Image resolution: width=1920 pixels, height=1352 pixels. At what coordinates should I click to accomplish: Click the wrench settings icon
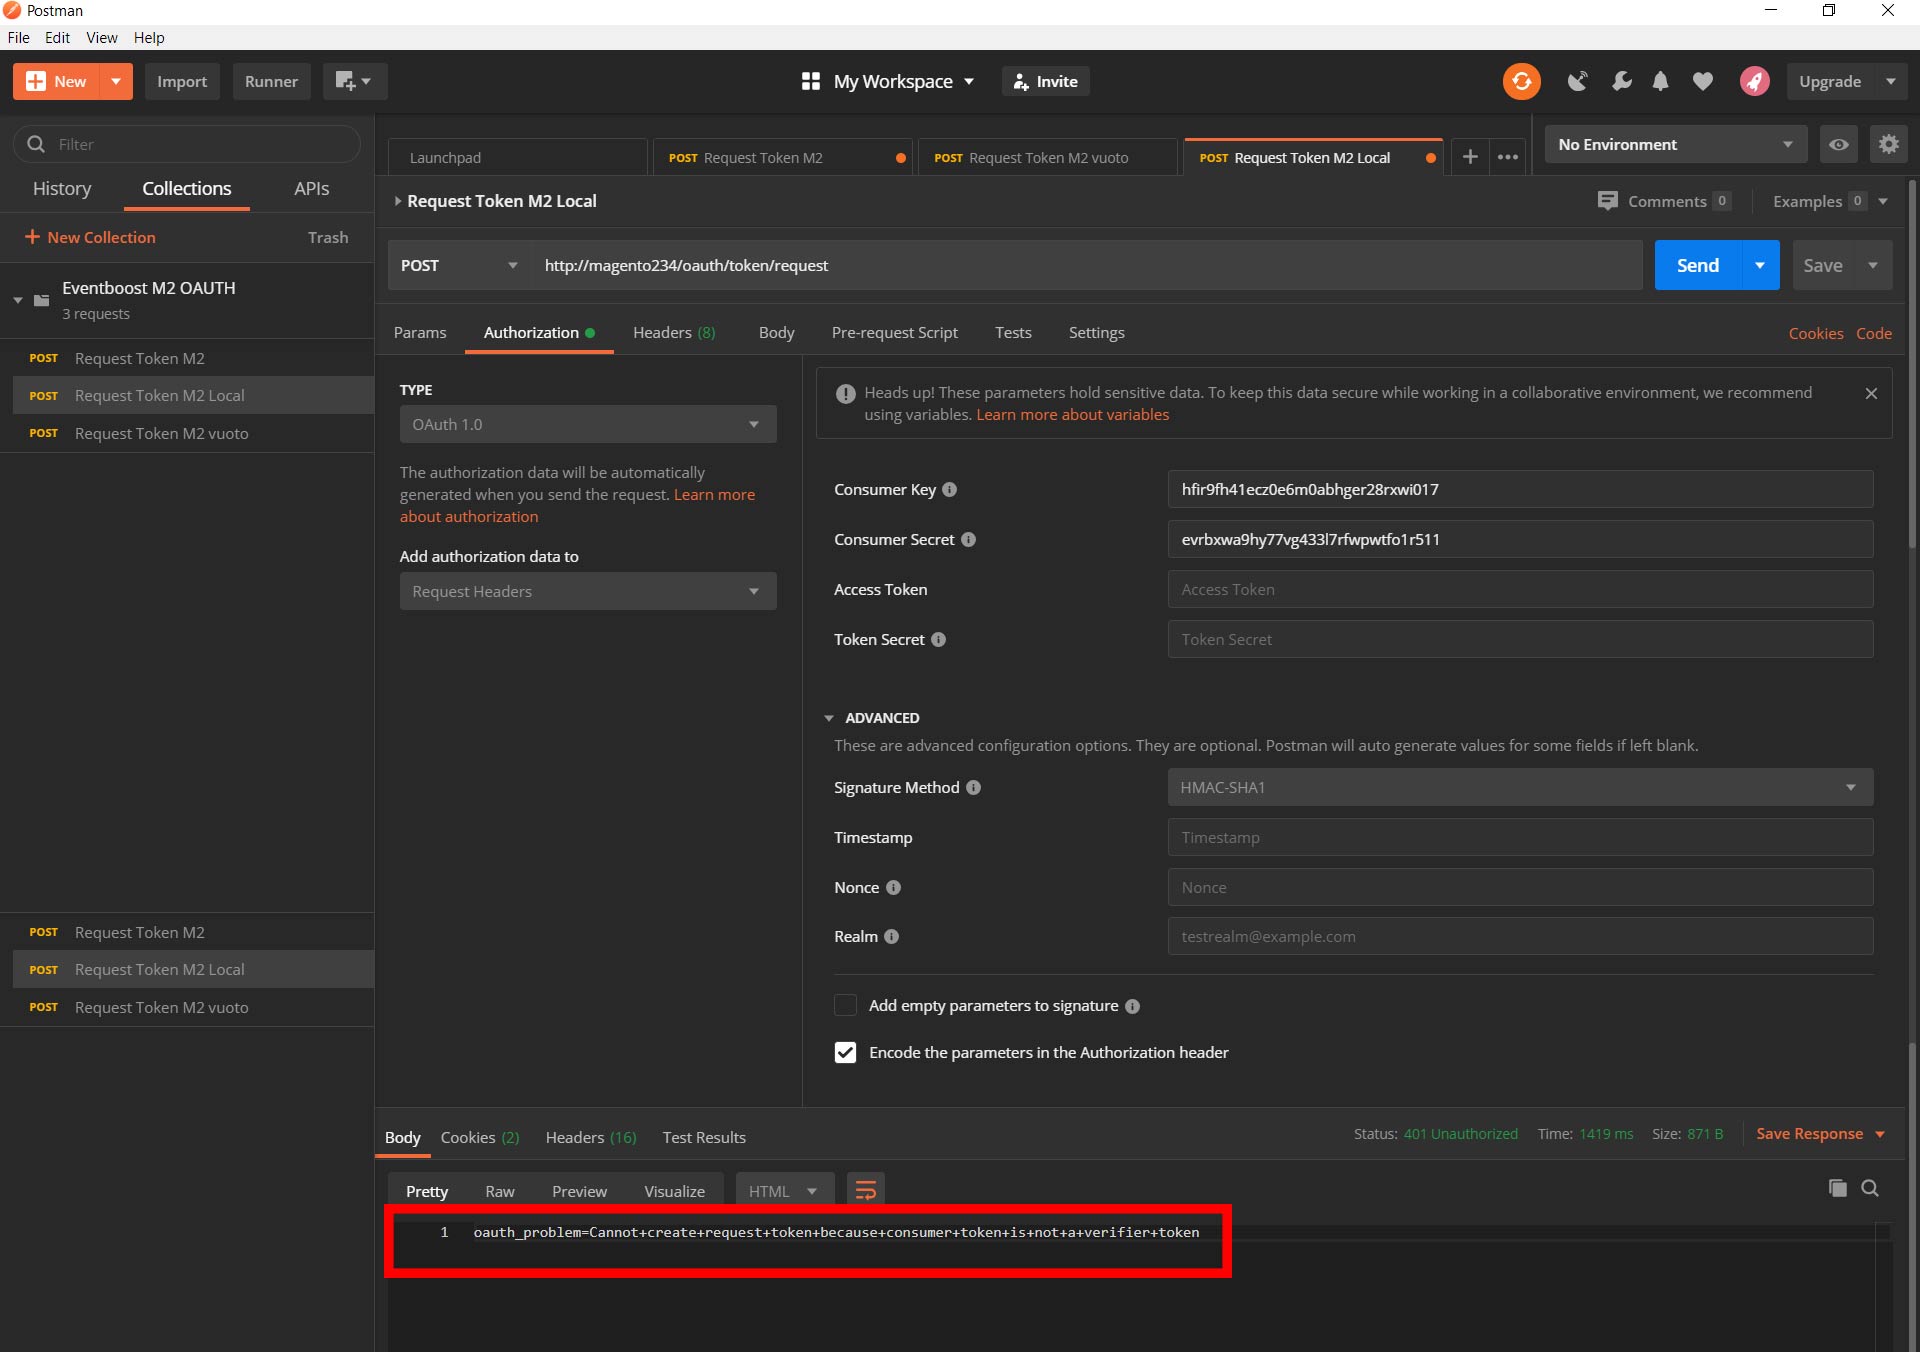click(1621, 81)
